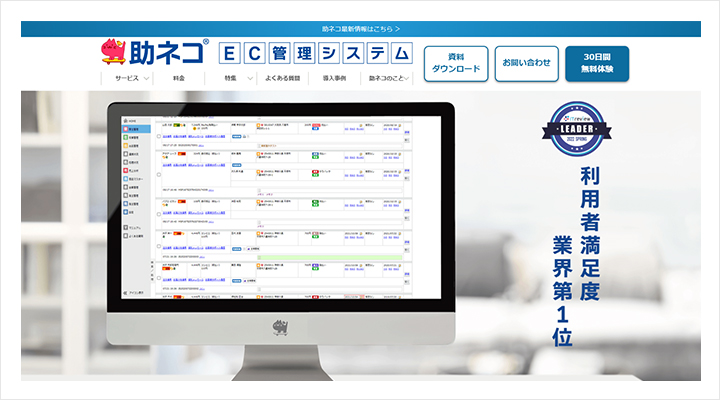Image resolution: width=720 pixels, height=400 pixels.
Task: Start the 30日間無料体験 trial button
Action: tap(596, 63)
